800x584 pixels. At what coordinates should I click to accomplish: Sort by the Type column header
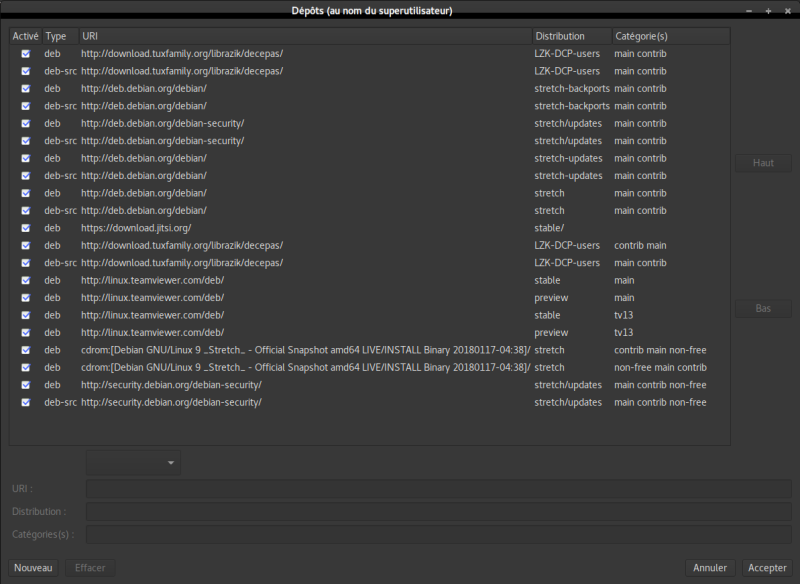60,36
